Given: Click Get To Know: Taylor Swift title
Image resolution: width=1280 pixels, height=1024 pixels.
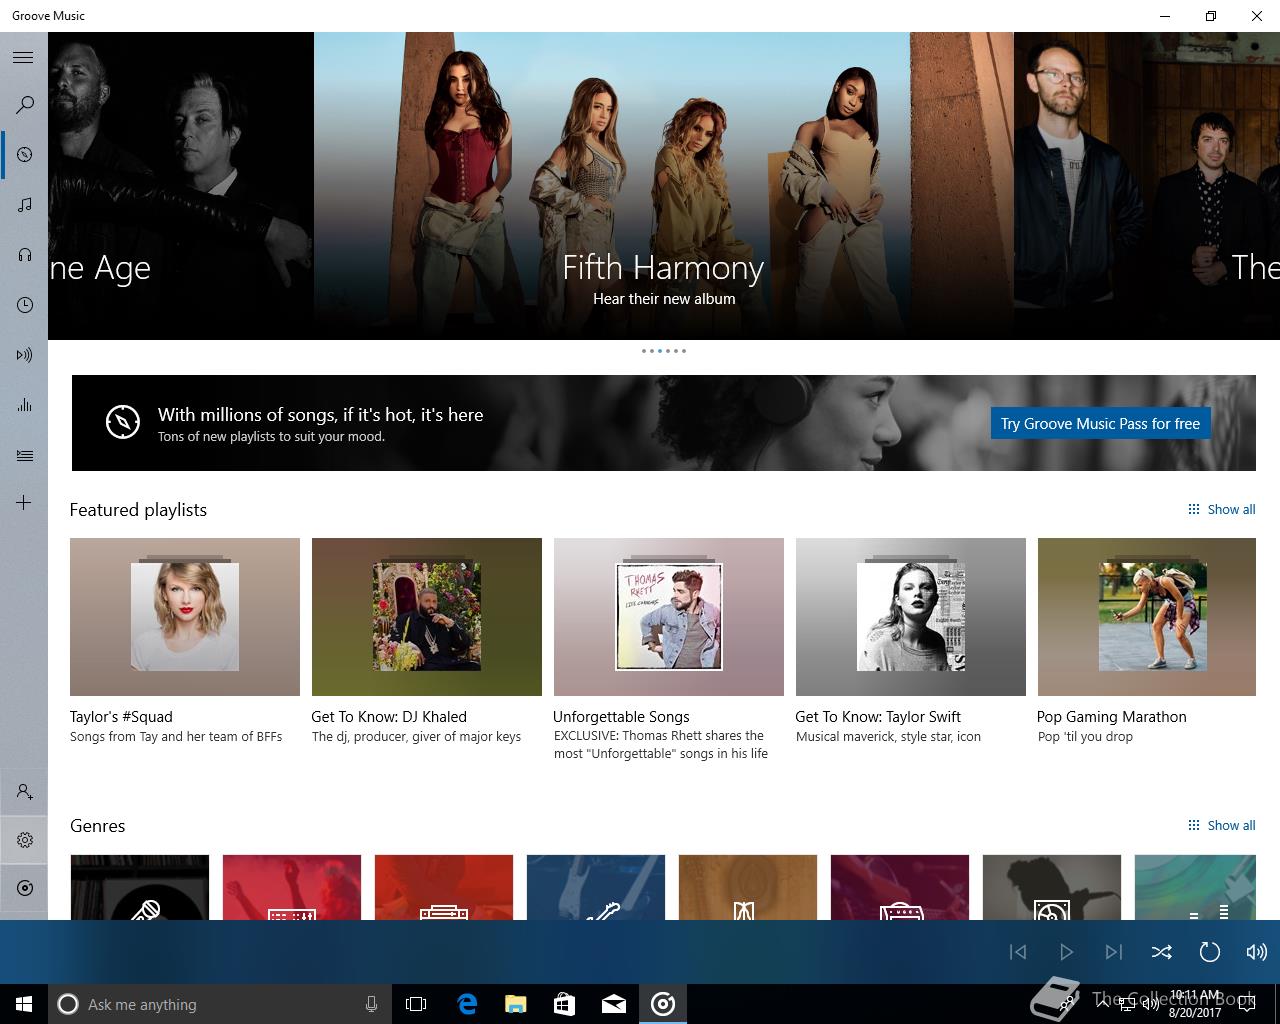Looking at the screenshot, I should point(878,717).
